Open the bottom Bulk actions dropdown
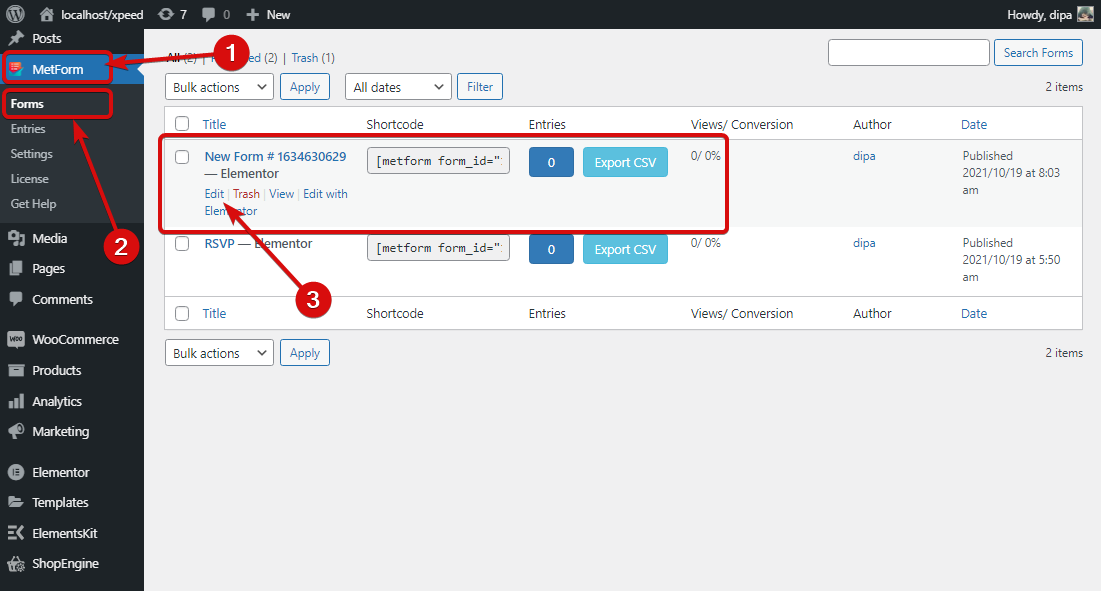Image resolution: width=1101 pixels, height=591 pixels. click(219, 353)
